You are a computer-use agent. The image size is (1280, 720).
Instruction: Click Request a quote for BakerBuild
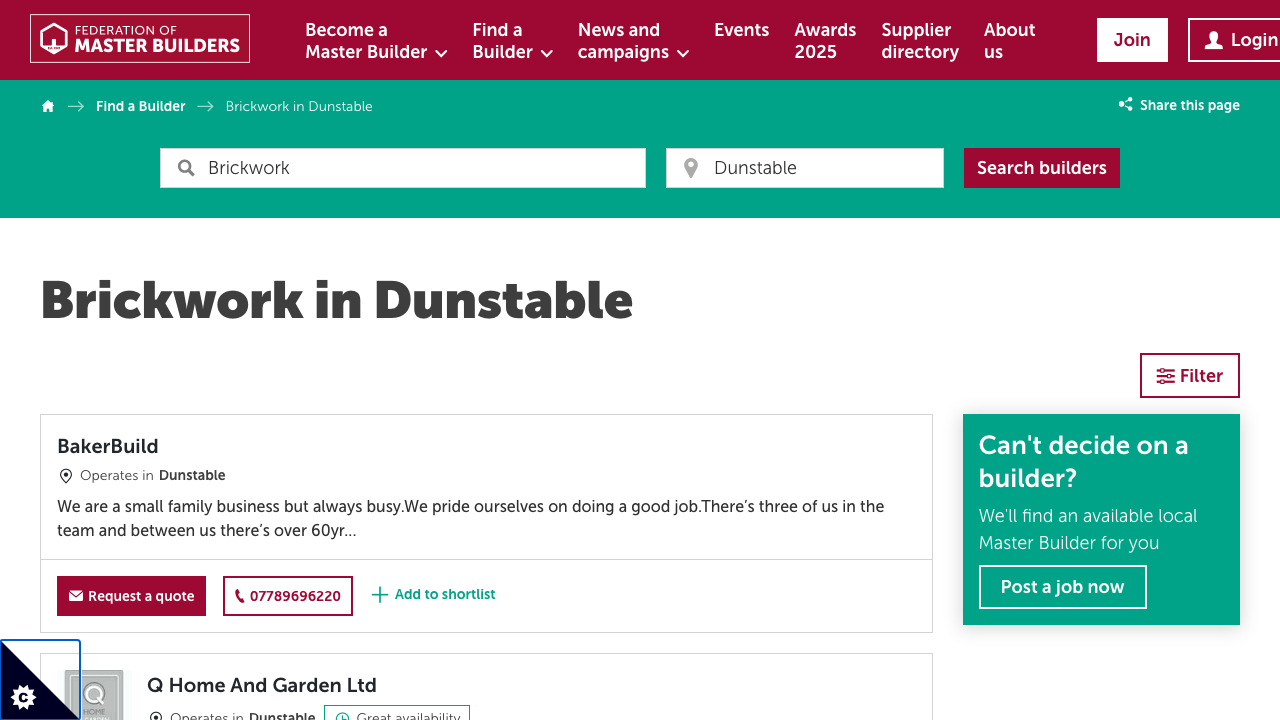(131, 596)
